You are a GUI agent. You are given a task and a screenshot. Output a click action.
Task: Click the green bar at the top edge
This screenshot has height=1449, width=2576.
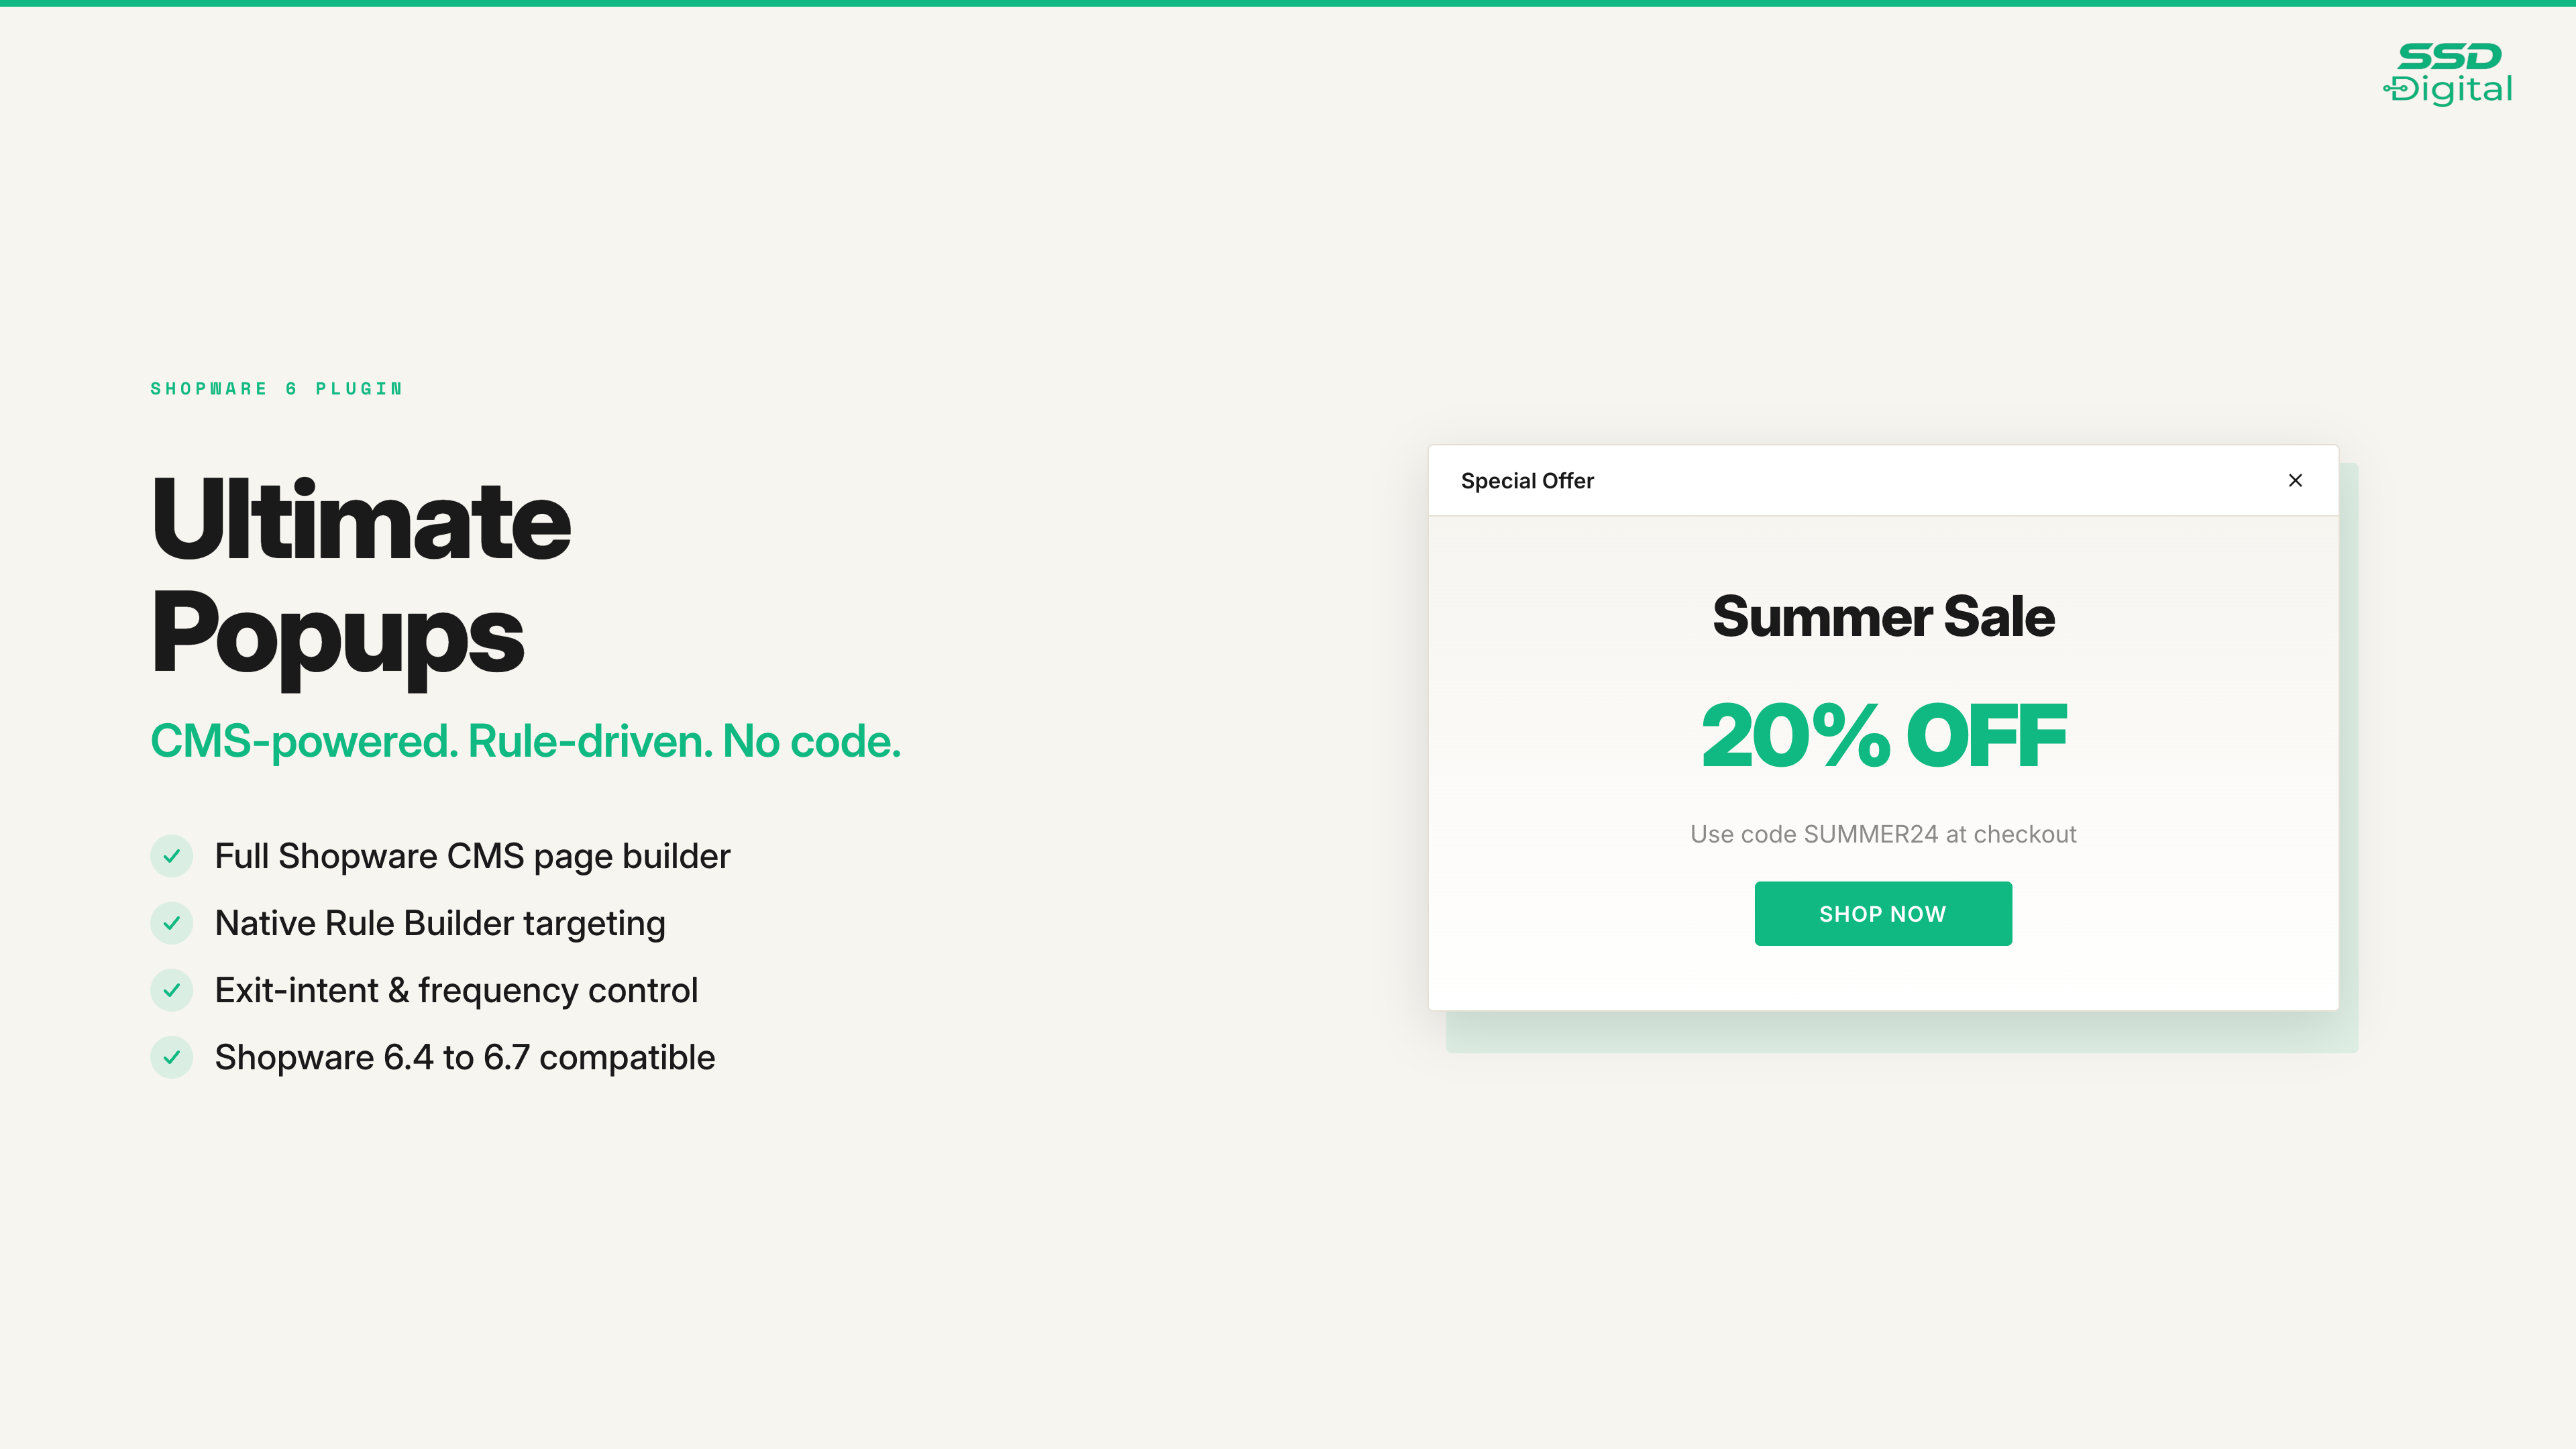[1288, 3]
